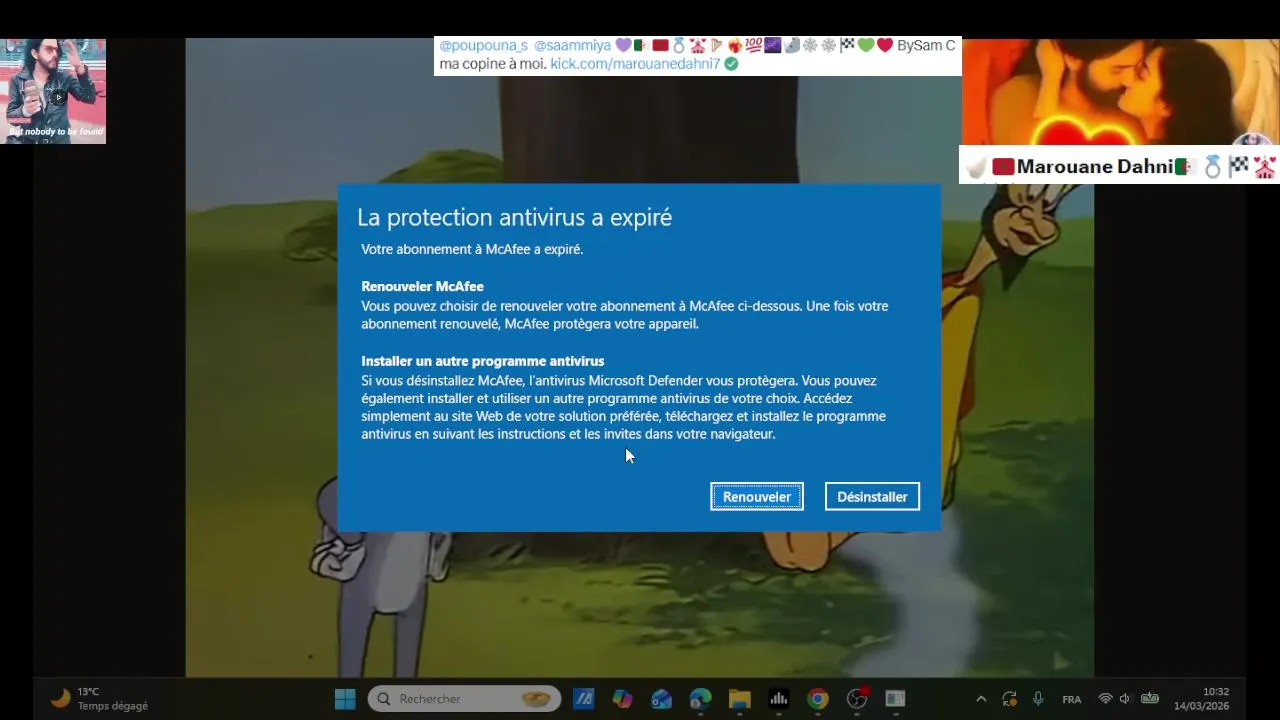Open OBS Studio from taskbar
Viewport: 1280px width, 720px height.
tap(857, 699)
